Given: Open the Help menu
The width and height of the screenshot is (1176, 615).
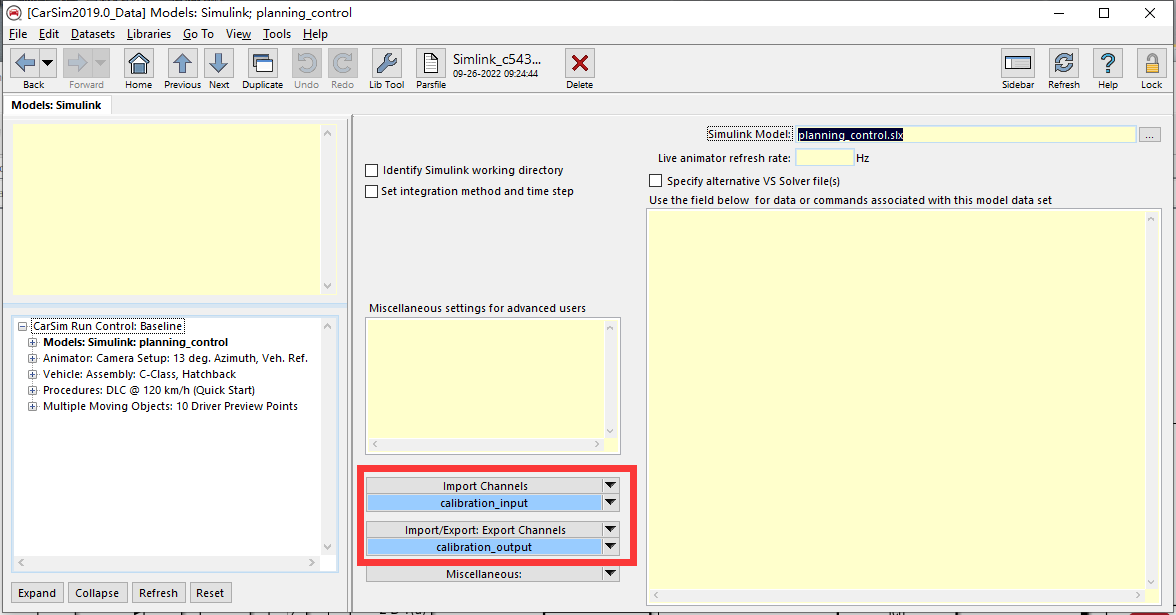Looking at the screenshot, I should point(315,34).
